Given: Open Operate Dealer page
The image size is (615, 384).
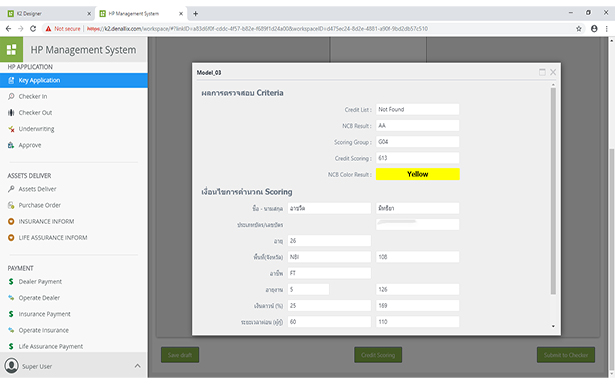Looking at the screenshot, I should pos(39,298).
